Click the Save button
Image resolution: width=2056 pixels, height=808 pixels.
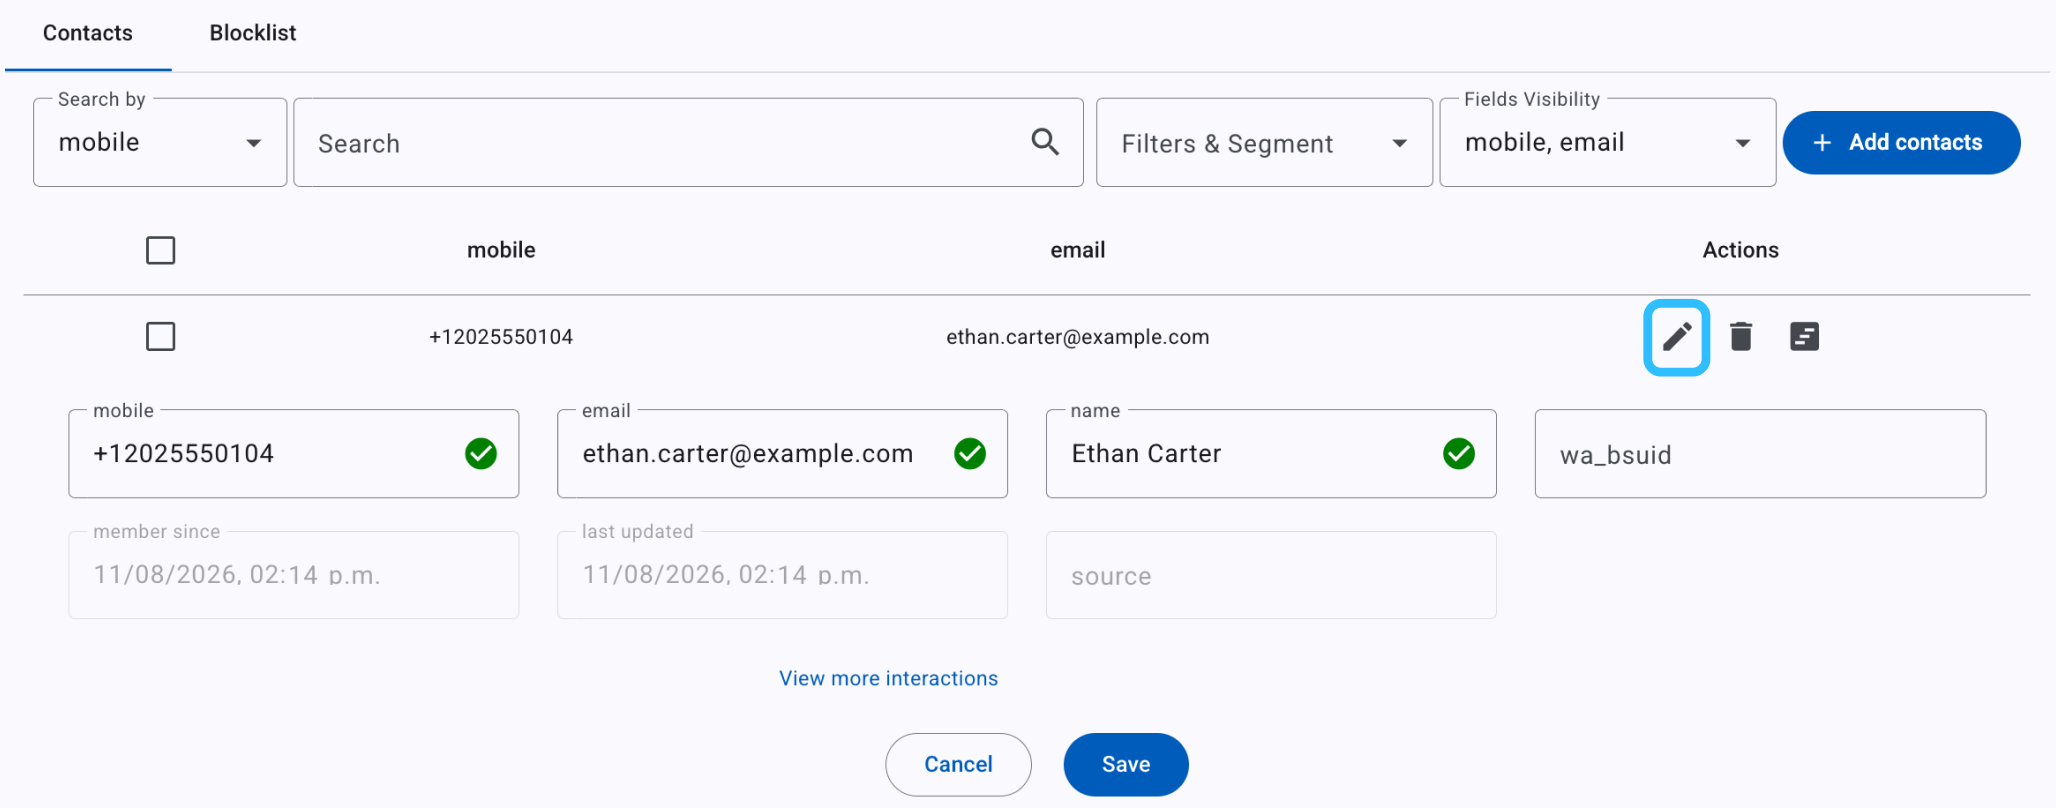click(x=1126, y=765)
